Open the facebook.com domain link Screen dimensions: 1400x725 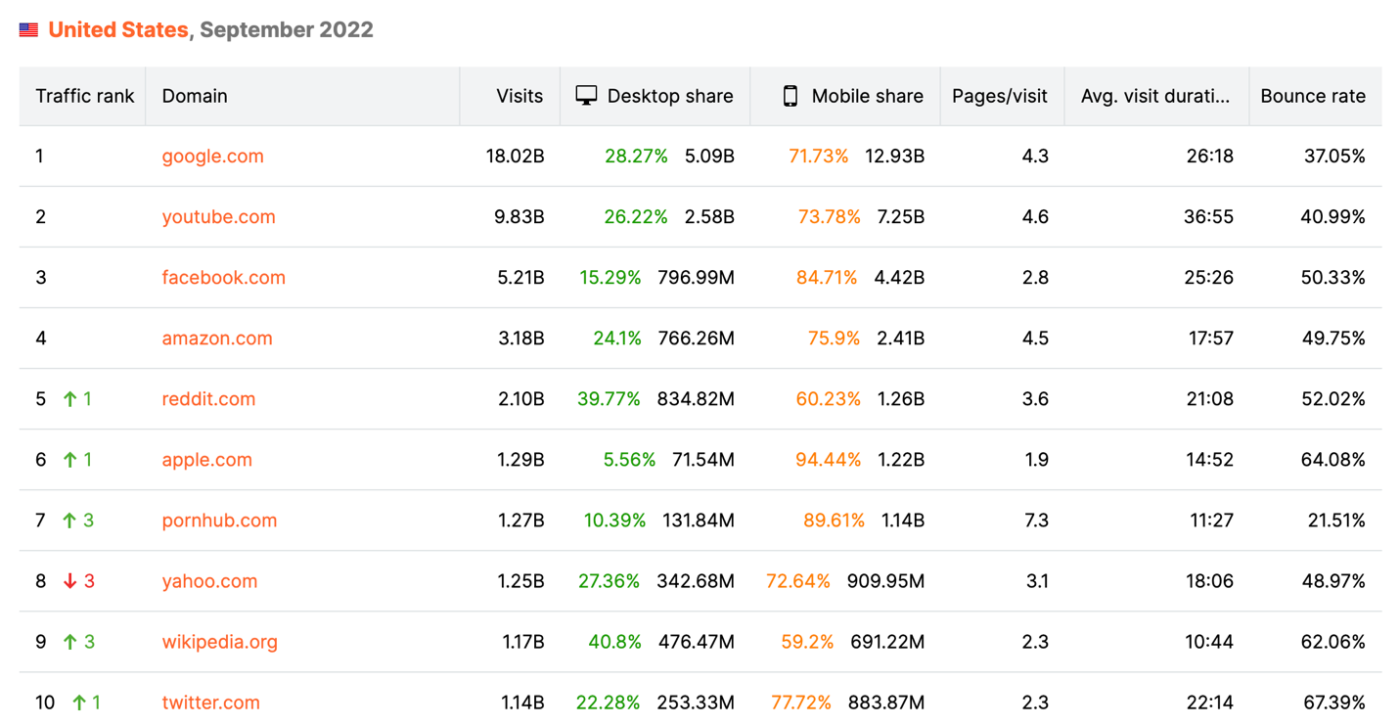click(x=223, y=278)
